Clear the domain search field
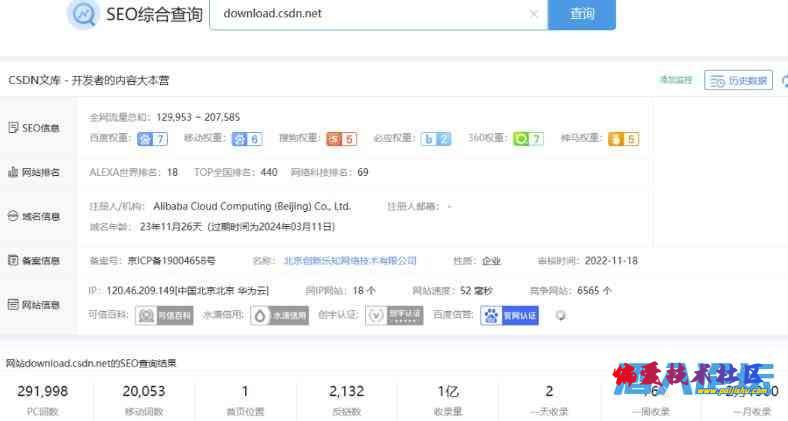Screen dimensions: 788x421 tap(533, 14)
